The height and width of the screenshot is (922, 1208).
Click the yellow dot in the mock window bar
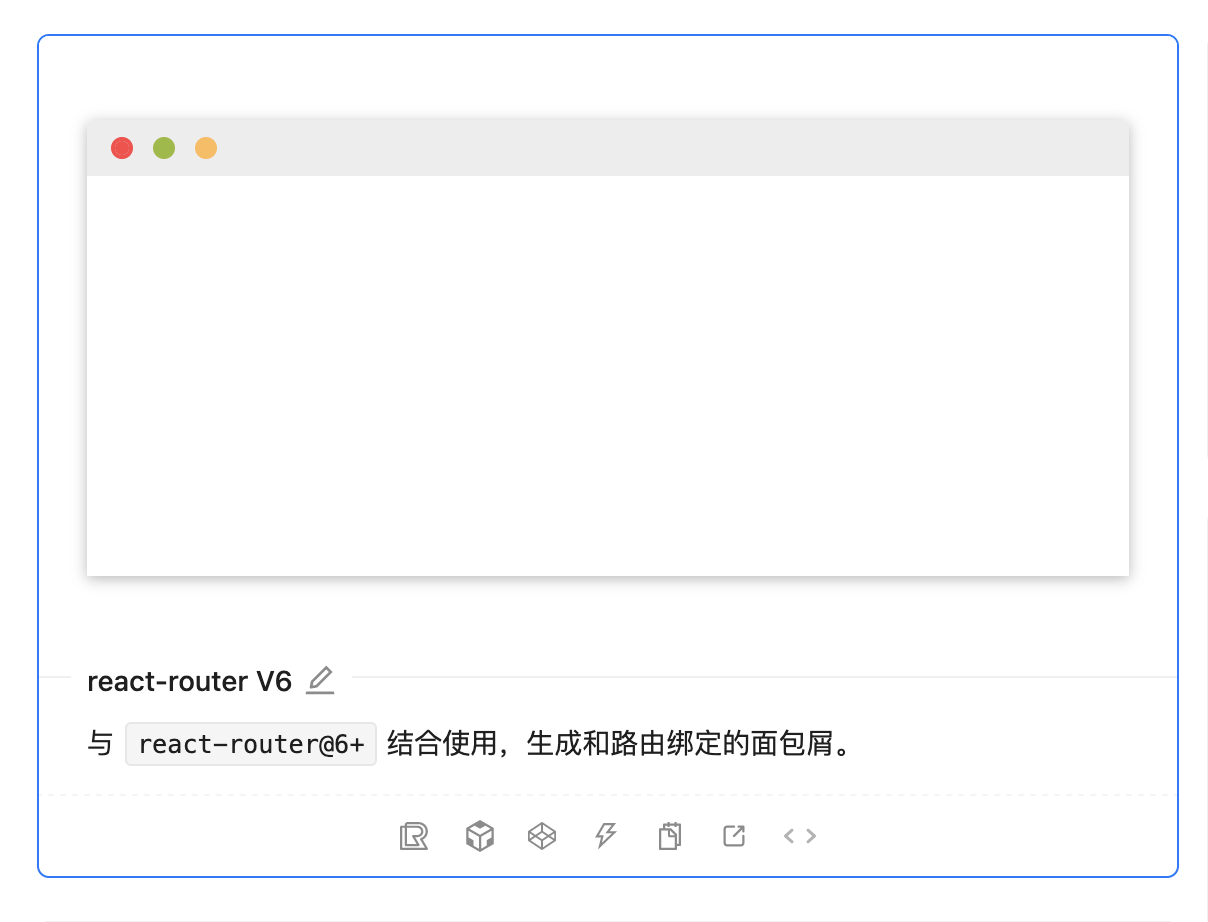coord(205,148)
